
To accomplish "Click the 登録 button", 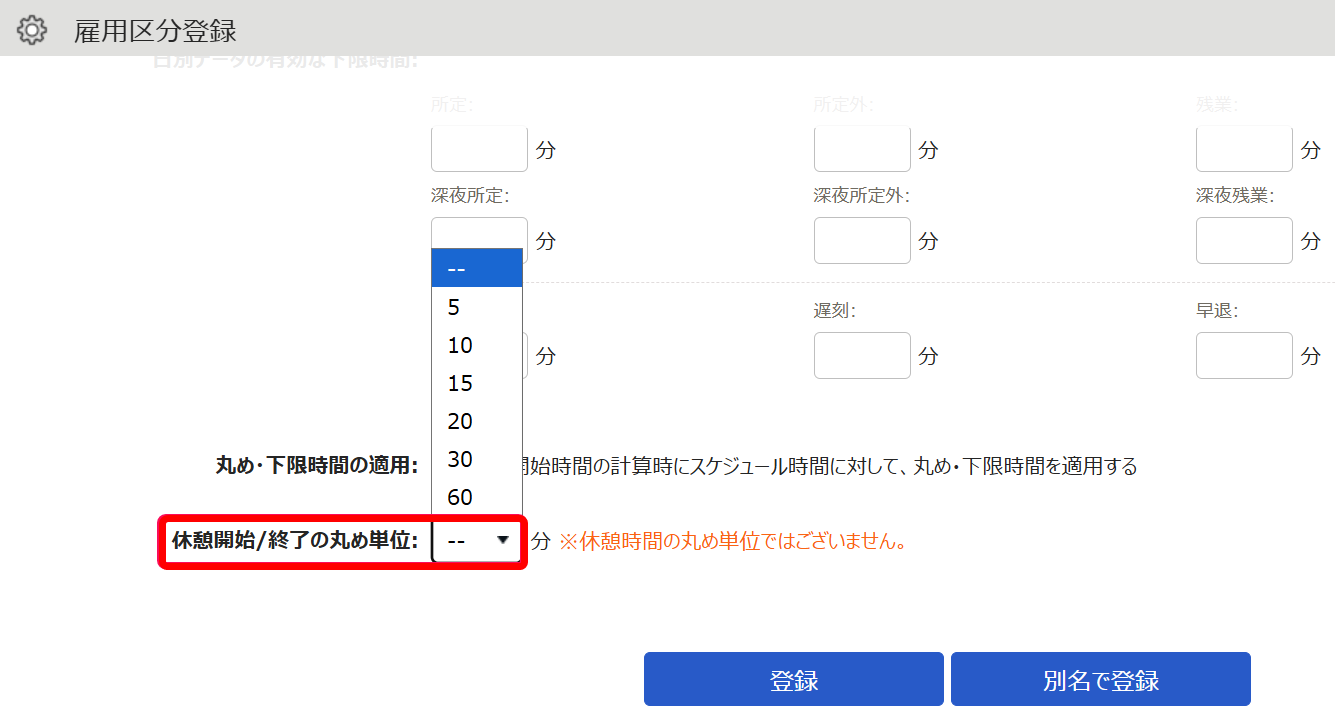I will point(794,680).
